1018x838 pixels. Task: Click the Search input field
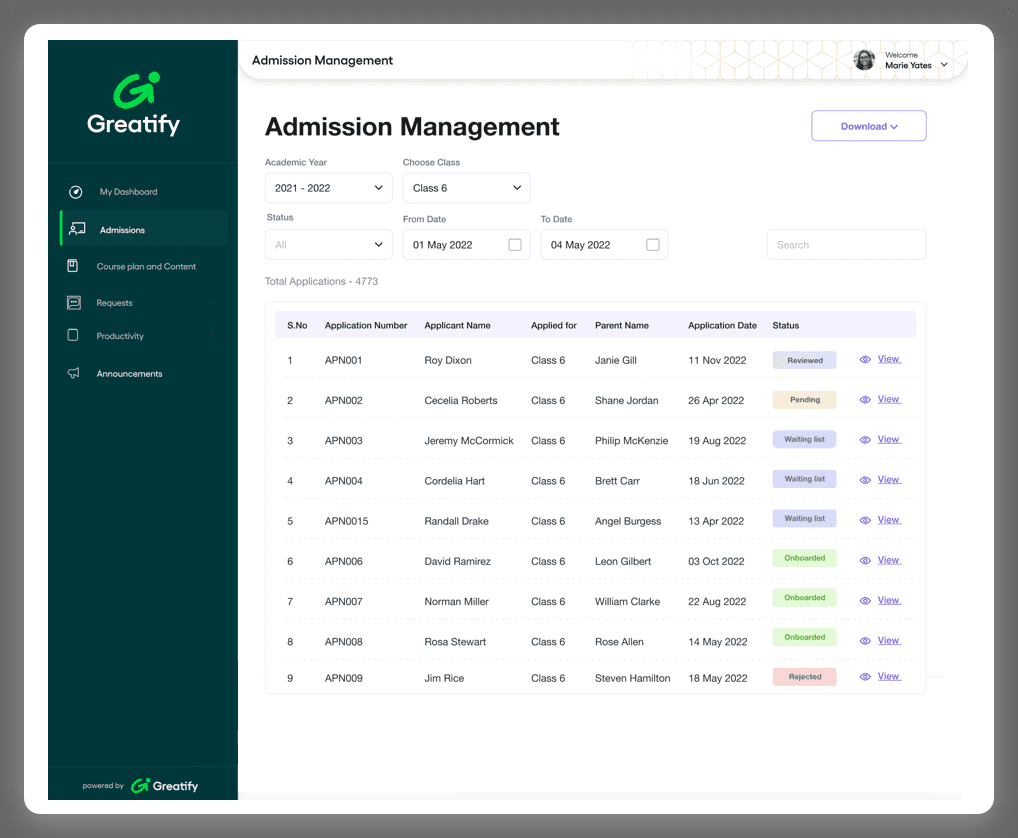click(x=846, y=245)
